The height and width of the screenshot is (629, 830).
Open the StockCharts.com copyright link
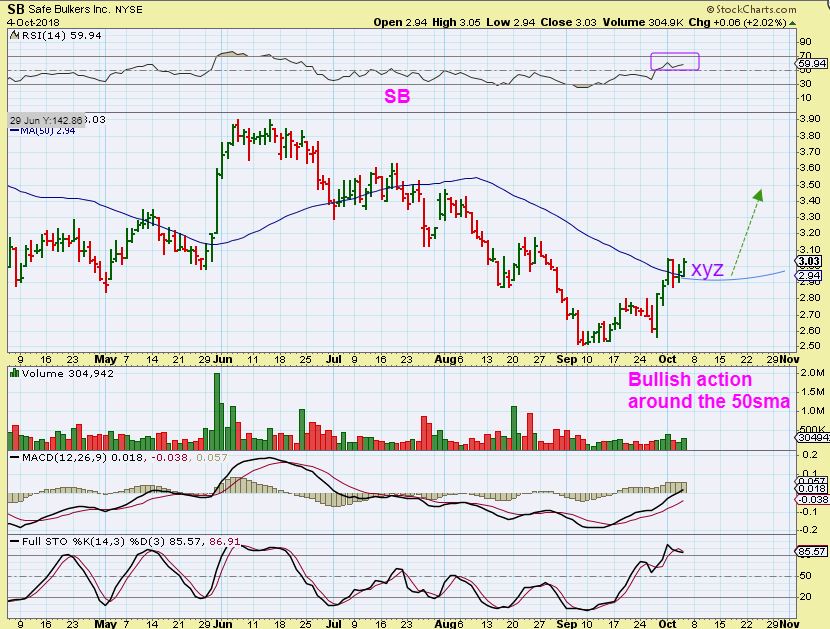coord(751,9)
